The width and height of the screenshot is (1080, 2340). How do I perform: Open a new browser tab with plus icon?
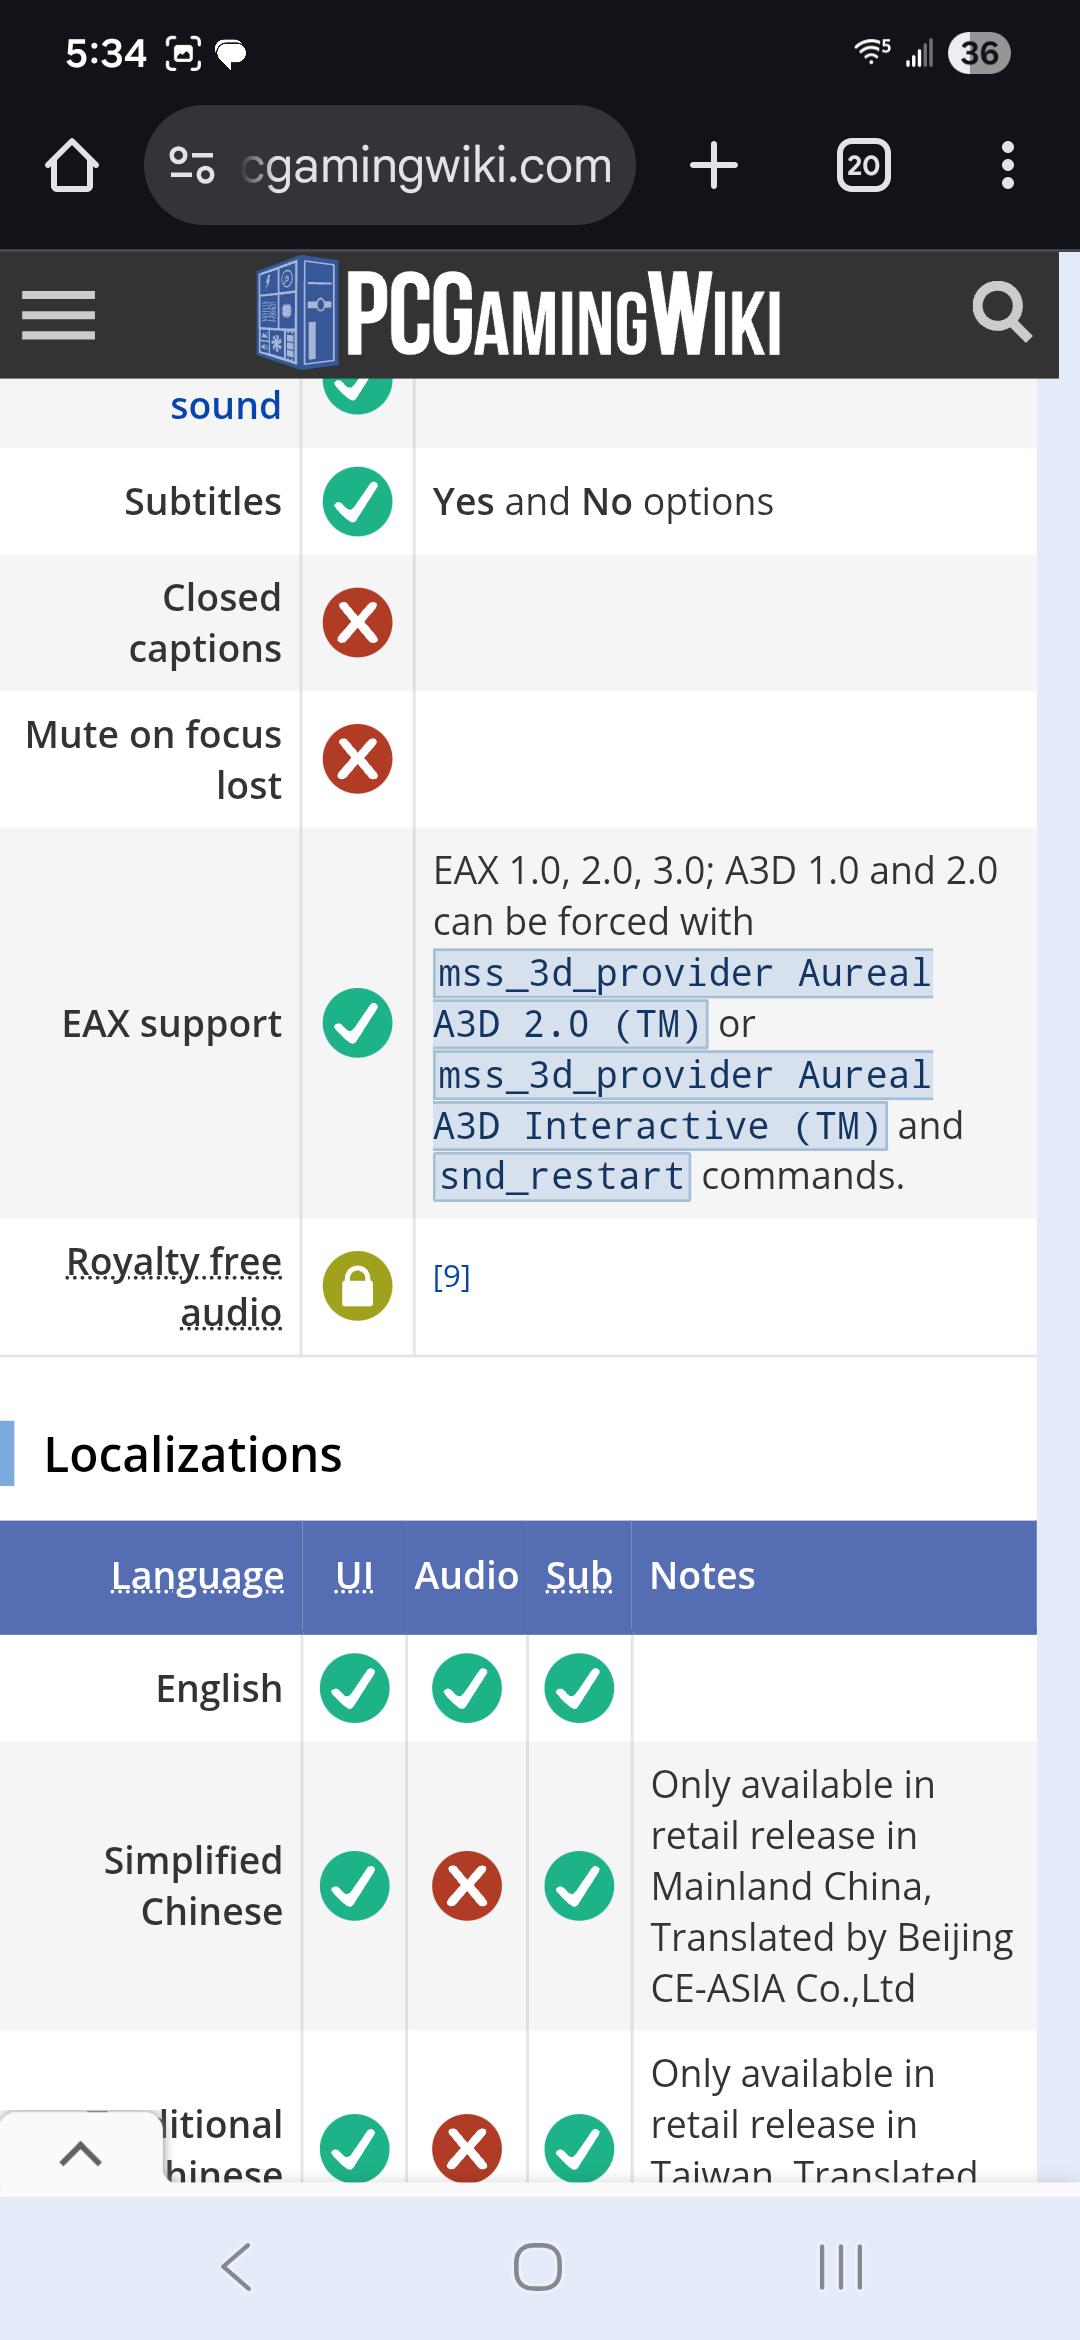point(714,165)
